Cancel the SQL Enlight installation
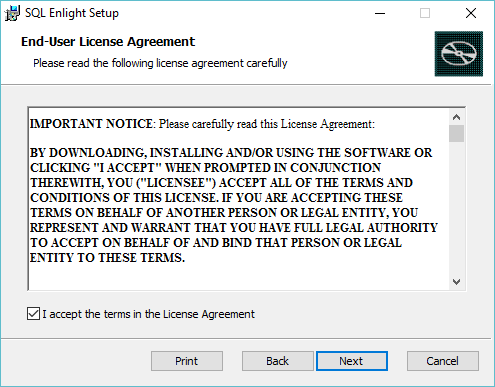This screenshot has height=387, width=495. (443, 361)
